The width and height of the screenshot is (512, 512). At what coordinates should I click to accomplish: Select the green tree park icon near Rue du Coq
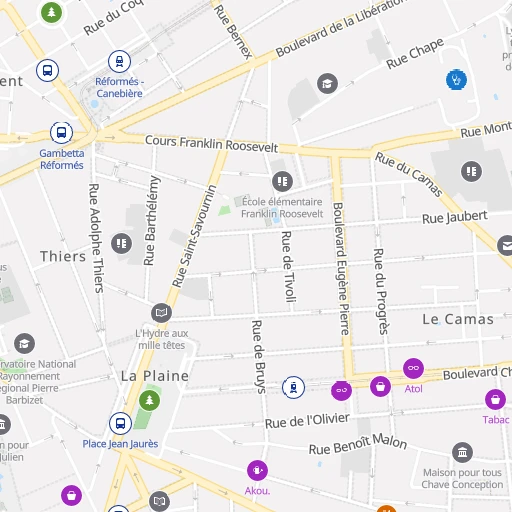[51, 13]
